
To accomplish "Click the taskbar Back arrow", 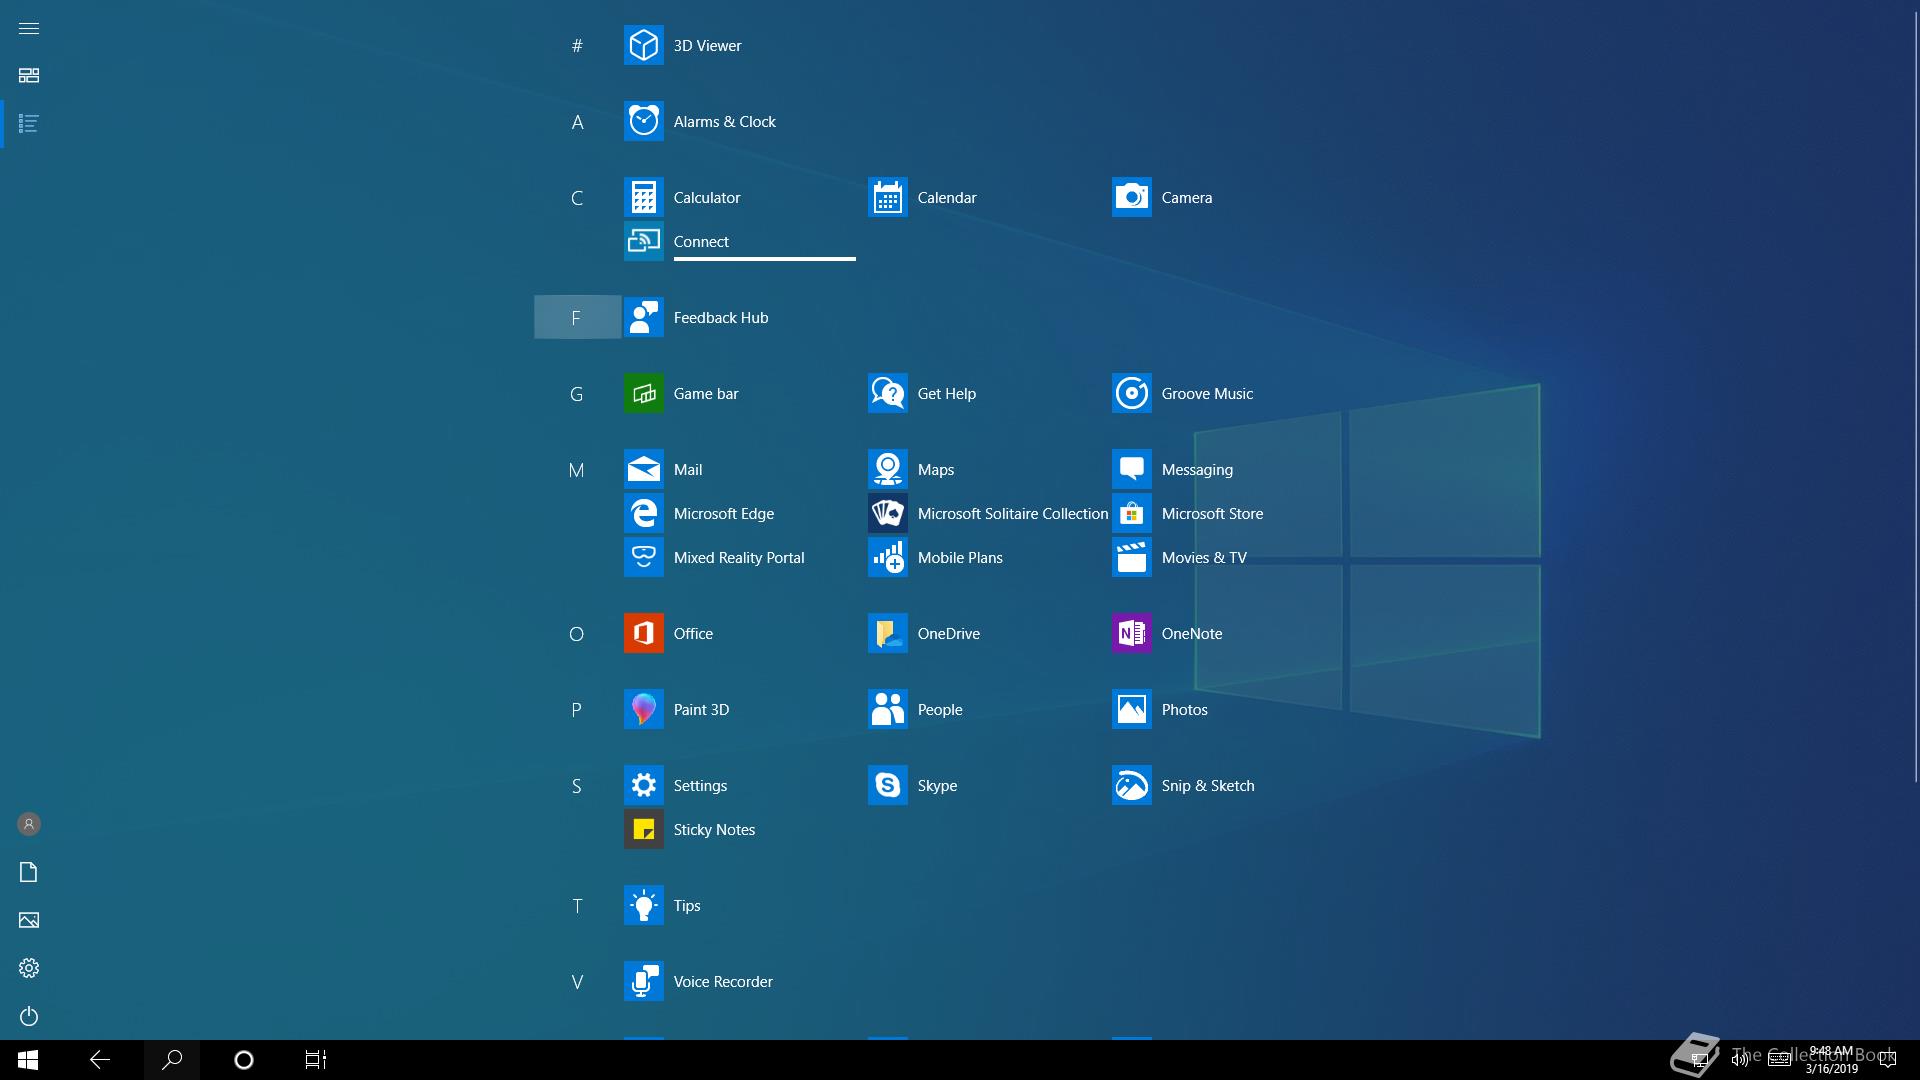I will (x=100, y=1060).
